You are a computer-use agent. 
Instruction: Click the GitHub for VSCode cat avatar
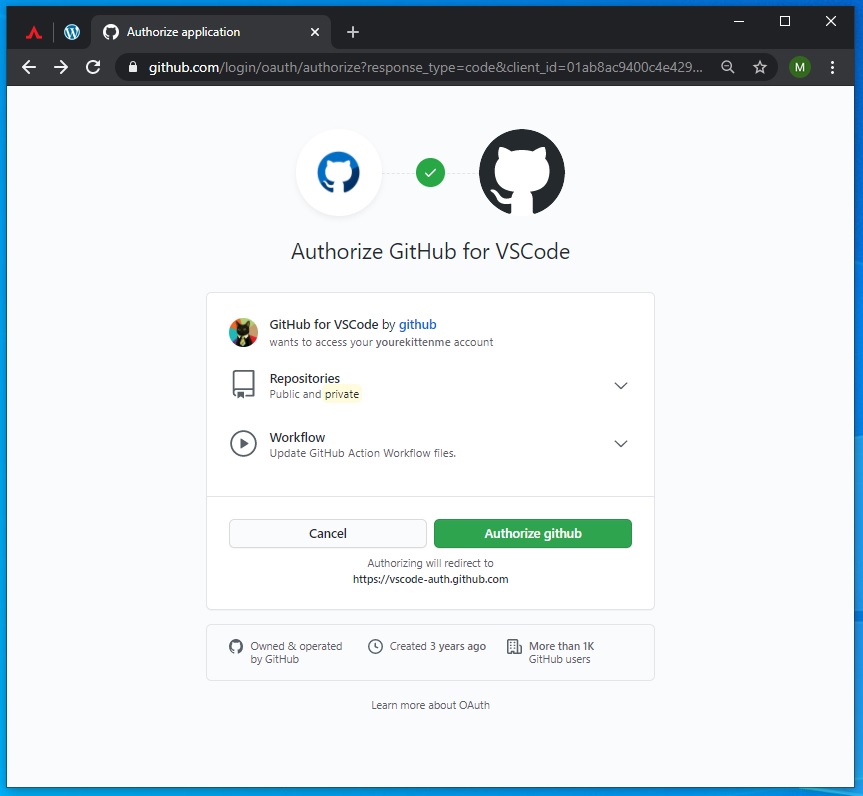pyautogui.click(x=243, y=332)
